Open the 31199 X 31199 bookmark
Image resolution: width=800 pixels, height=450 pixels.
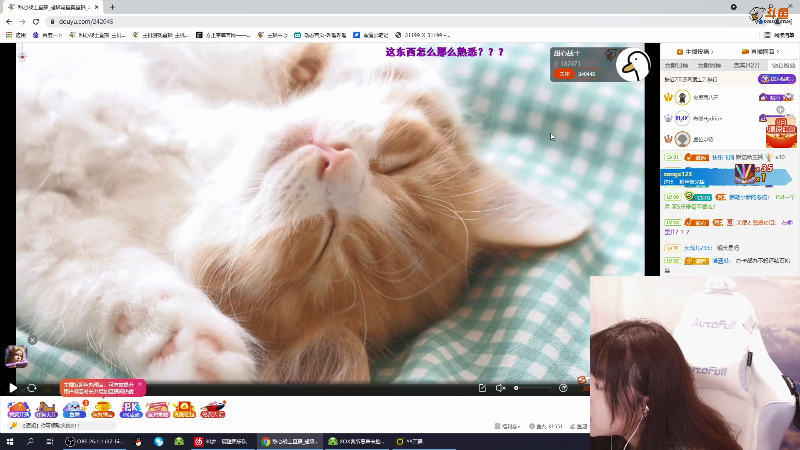[x=422, y=35]
